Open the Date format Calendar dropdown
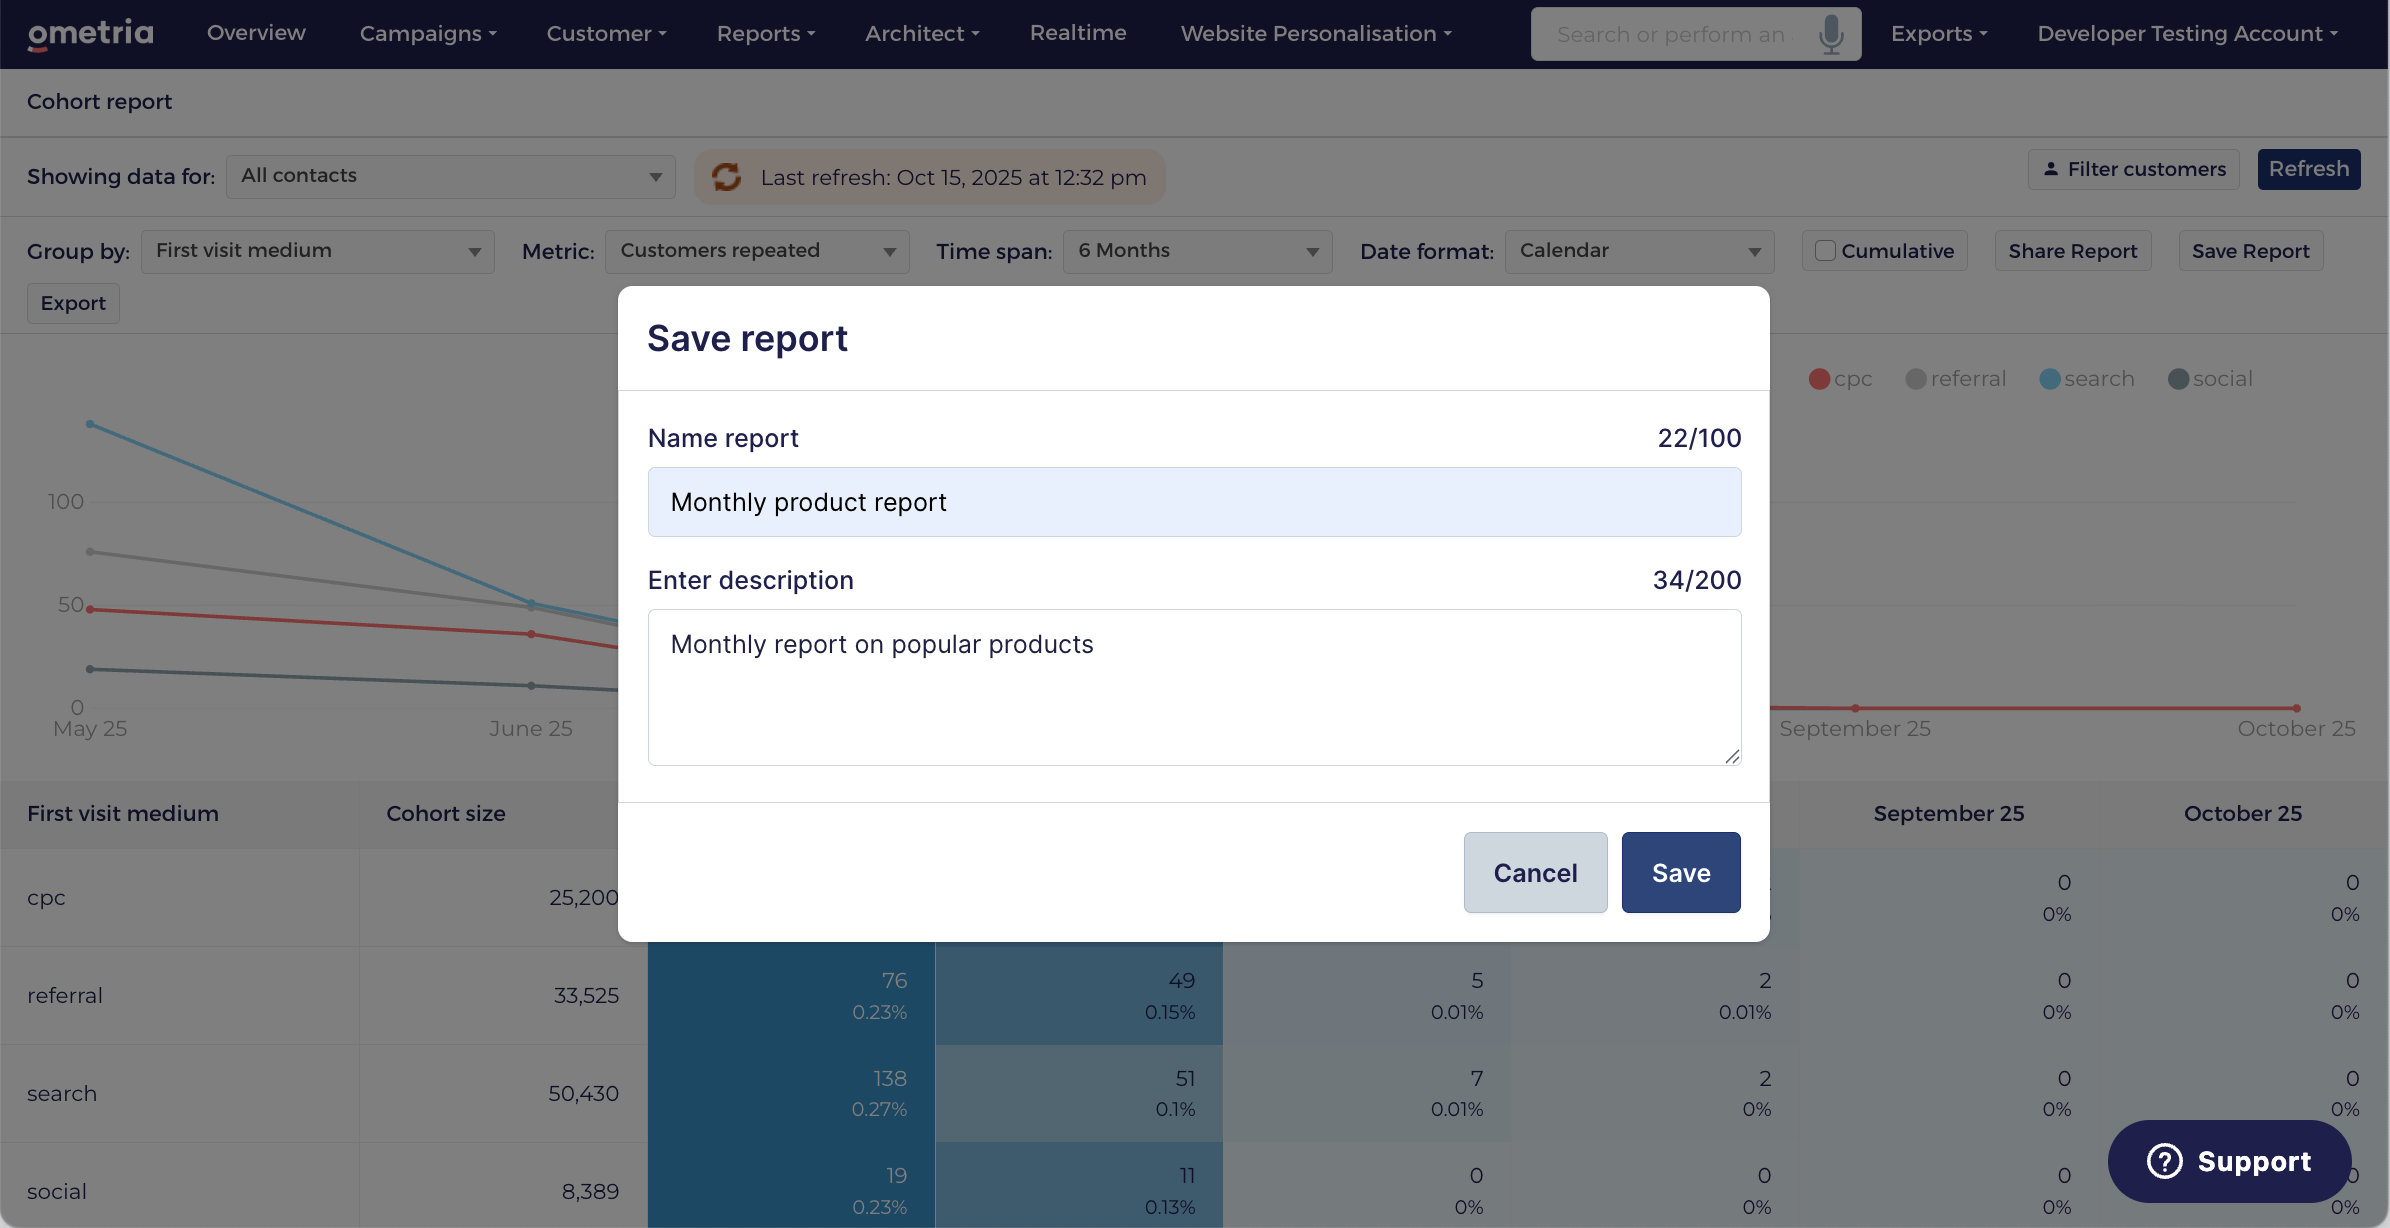 point(1640,251)
